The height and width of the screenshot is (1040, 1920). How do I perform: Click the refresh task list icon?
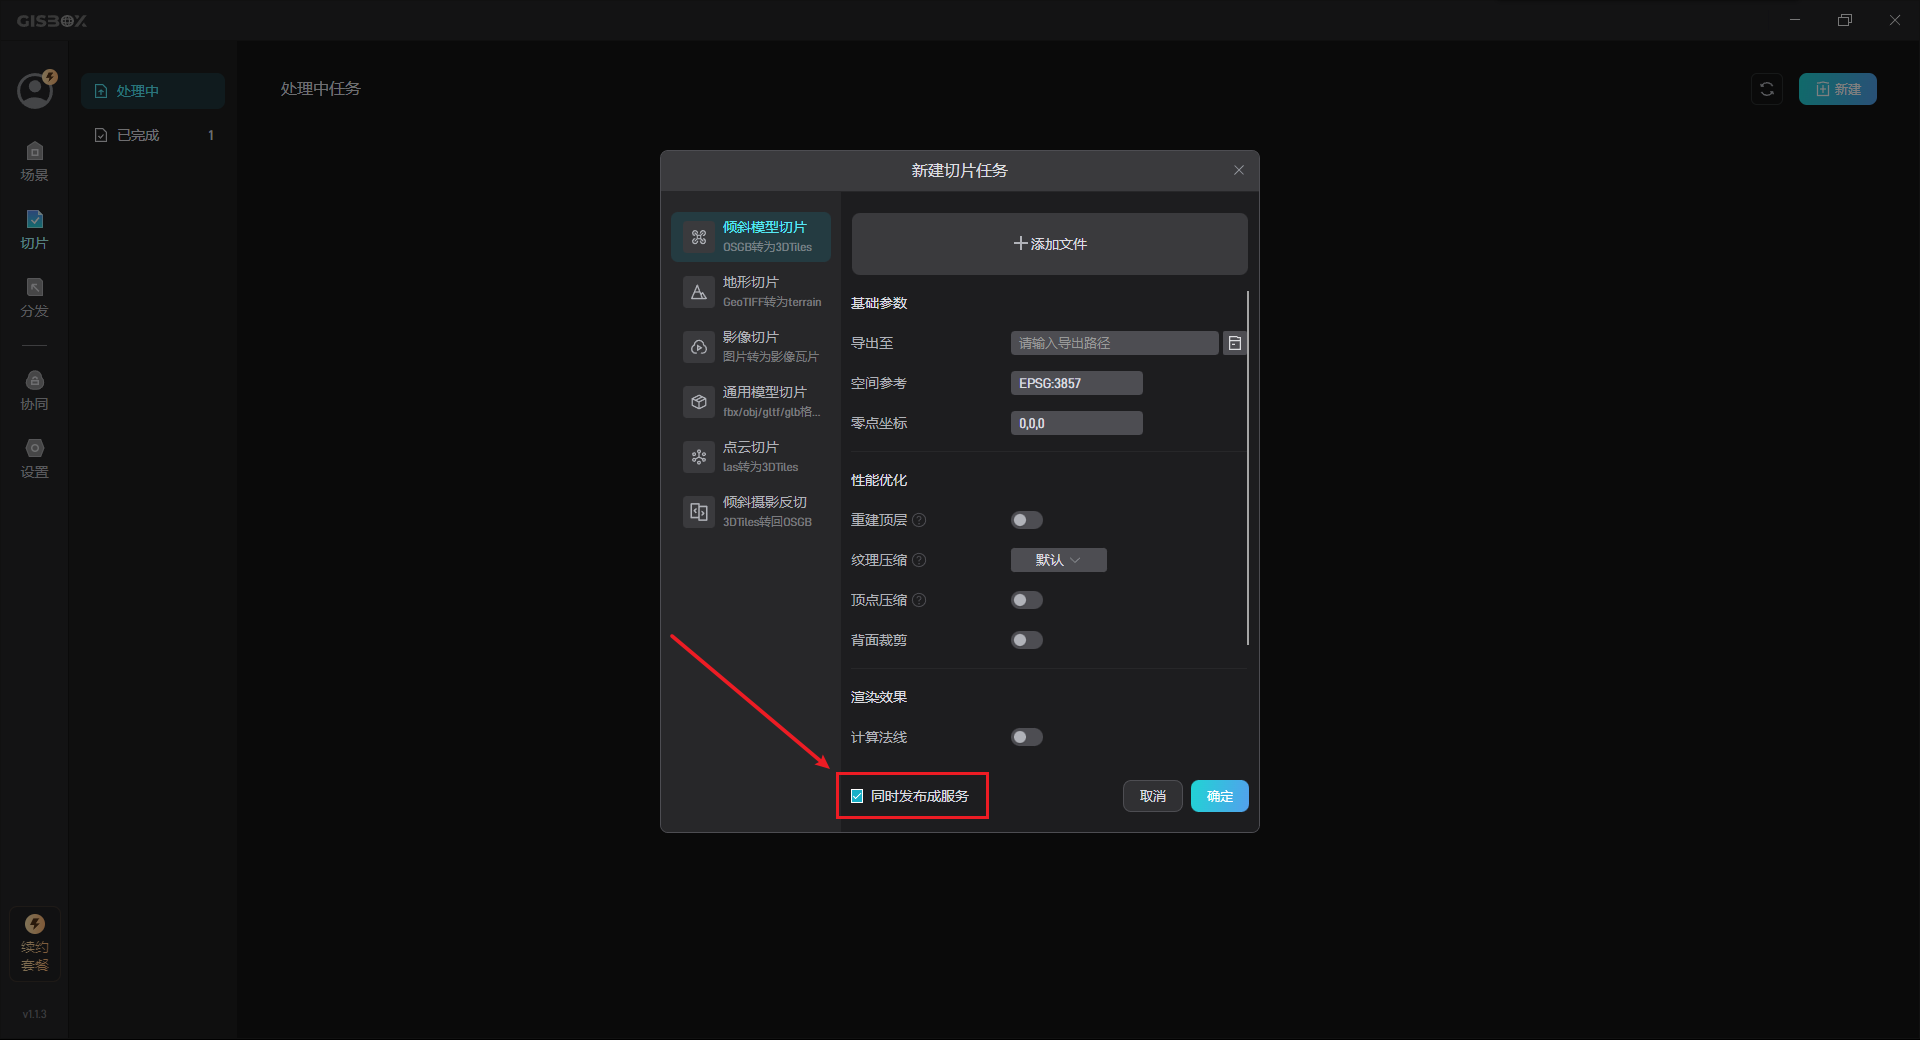(x=1767, y=89)
